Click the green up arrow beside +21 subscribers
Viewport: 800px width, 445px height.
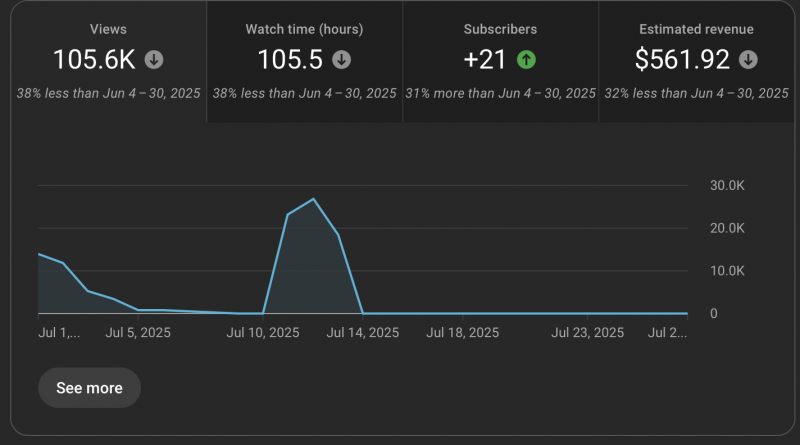coord(526,60)
